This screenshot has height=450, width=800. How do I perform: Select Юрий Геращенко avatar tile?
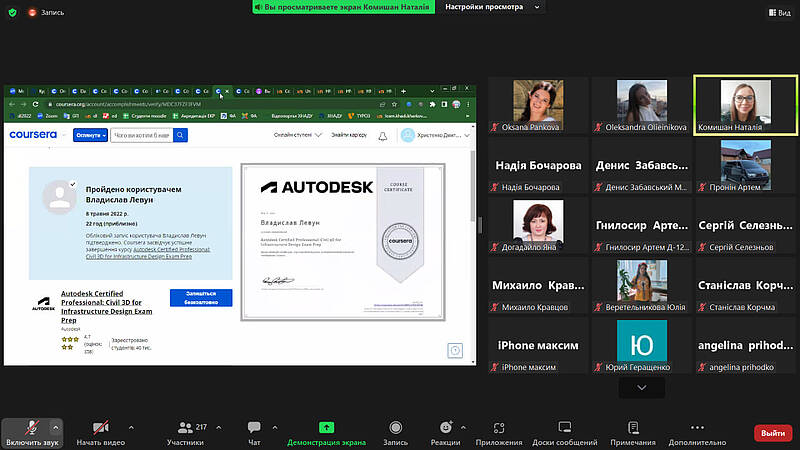click(x=642, y=345)
